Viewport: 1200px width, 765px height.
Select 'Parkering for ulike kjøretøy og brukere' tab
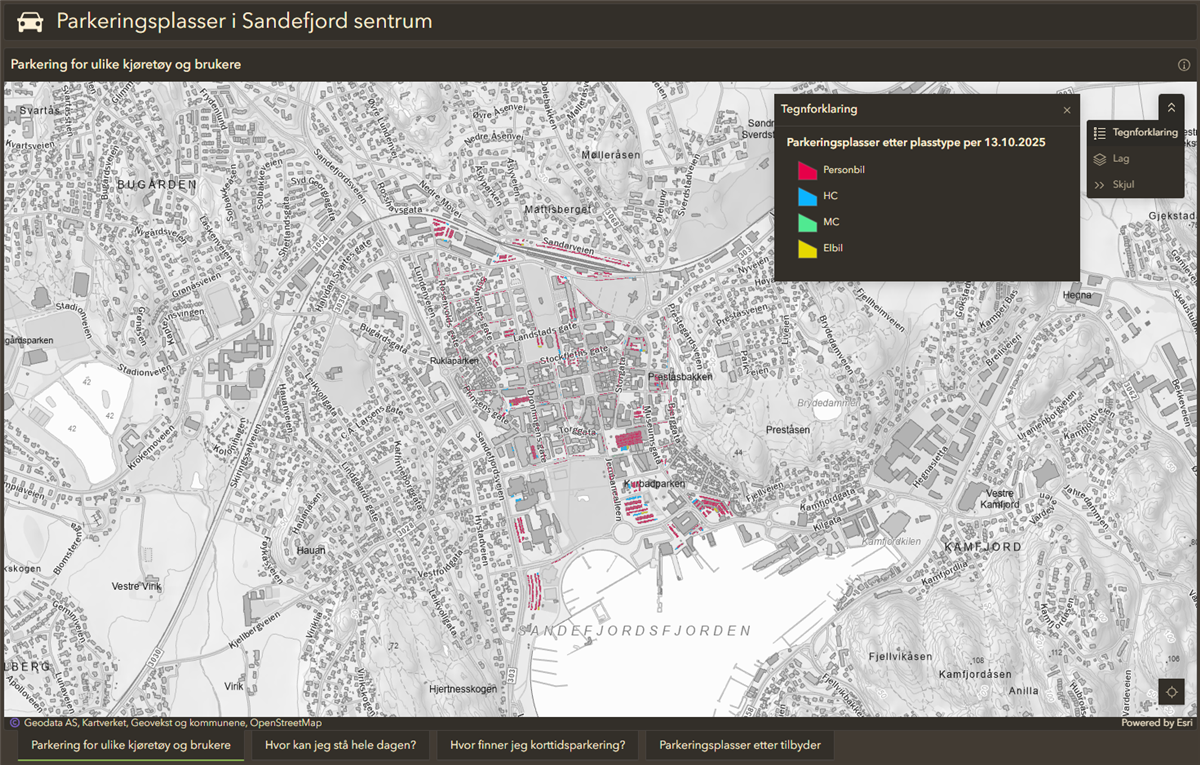click(131, 745)
